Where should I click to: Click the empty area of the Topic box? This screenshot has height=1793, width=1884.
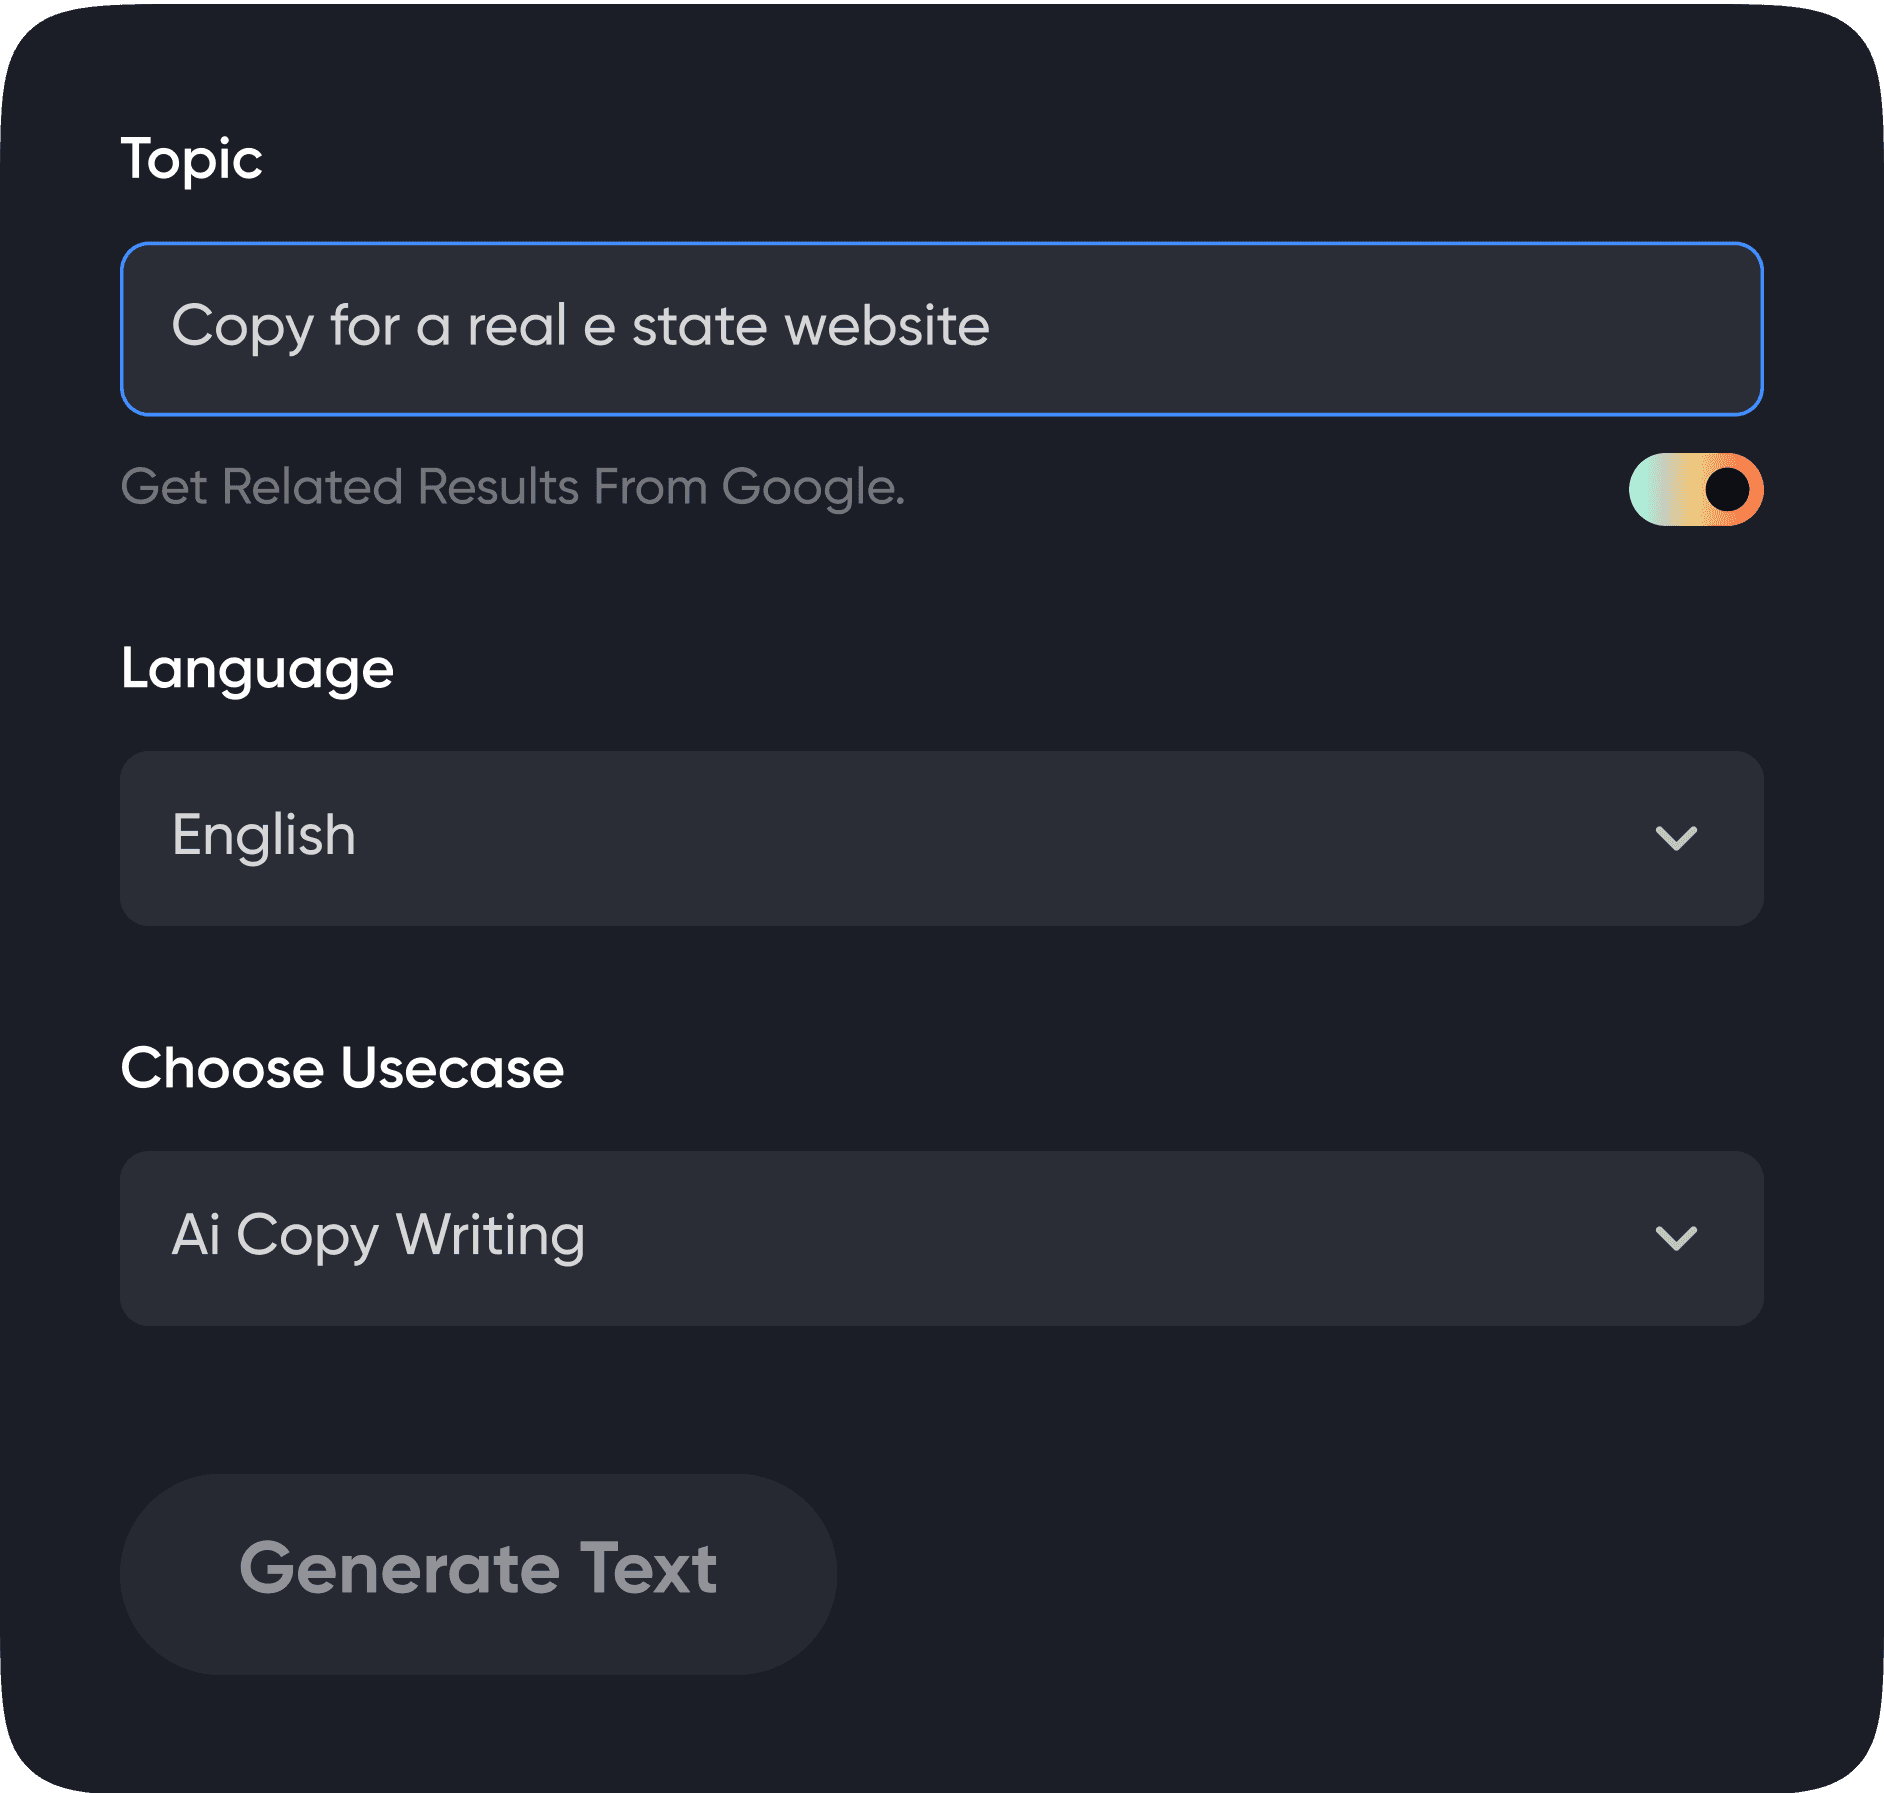1380,329
